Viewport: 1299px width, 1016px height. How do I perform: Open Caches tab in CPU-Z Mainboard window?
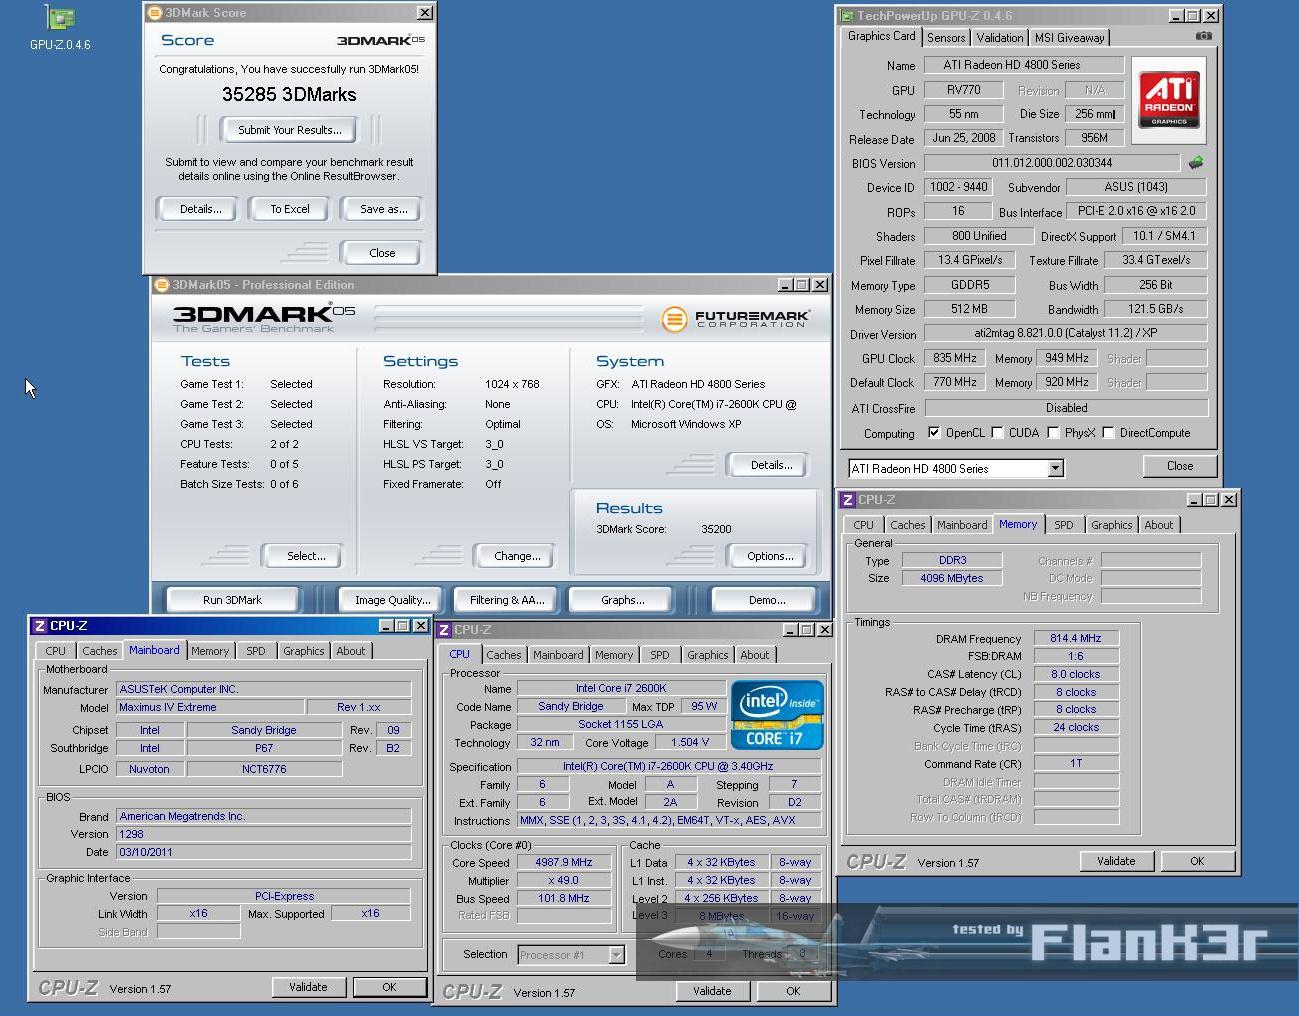(x=100, y=651)
